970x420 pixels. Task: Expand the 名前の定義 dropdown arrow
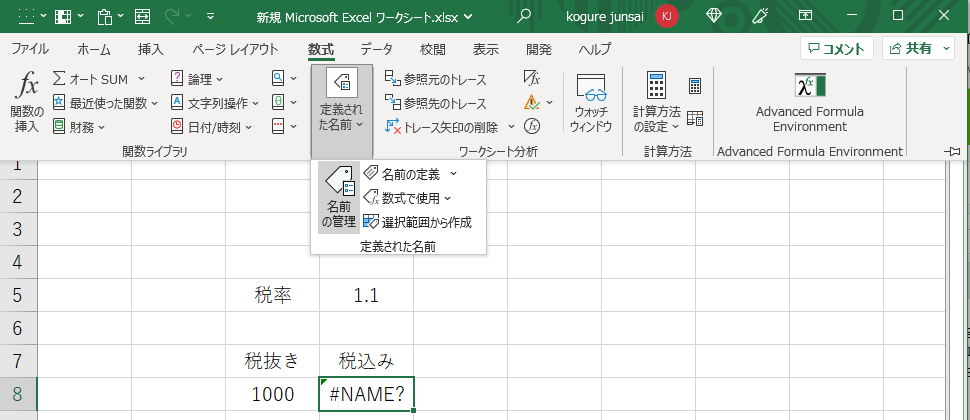tap(453, 174)
